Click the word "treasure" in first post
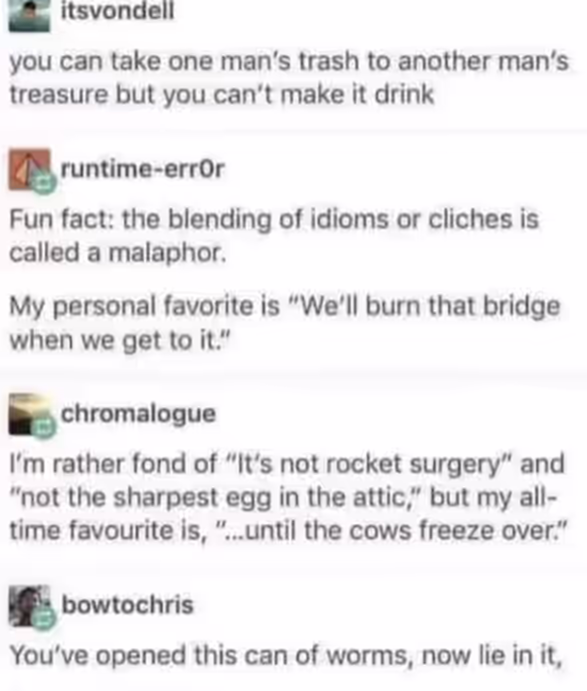The image size is (587, 691). pyautogui.click(x=59, y=95)
